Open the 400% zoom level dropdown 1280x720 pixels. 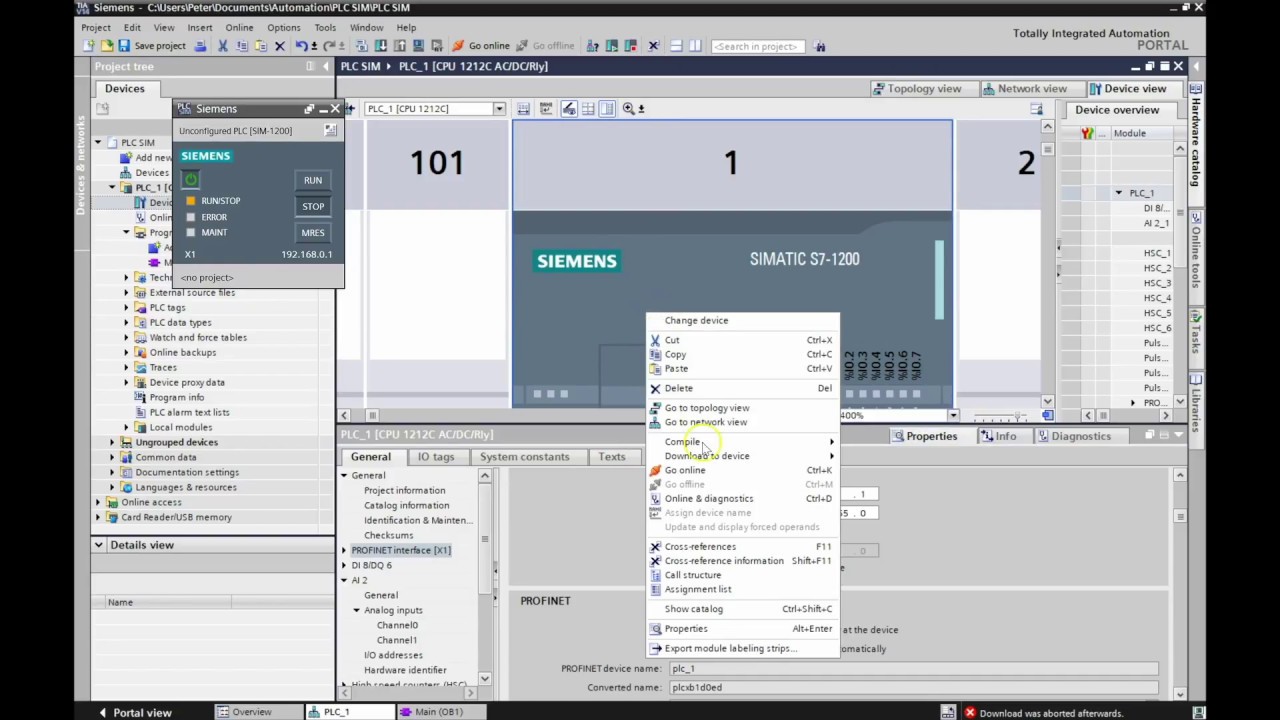coord(953,415)
